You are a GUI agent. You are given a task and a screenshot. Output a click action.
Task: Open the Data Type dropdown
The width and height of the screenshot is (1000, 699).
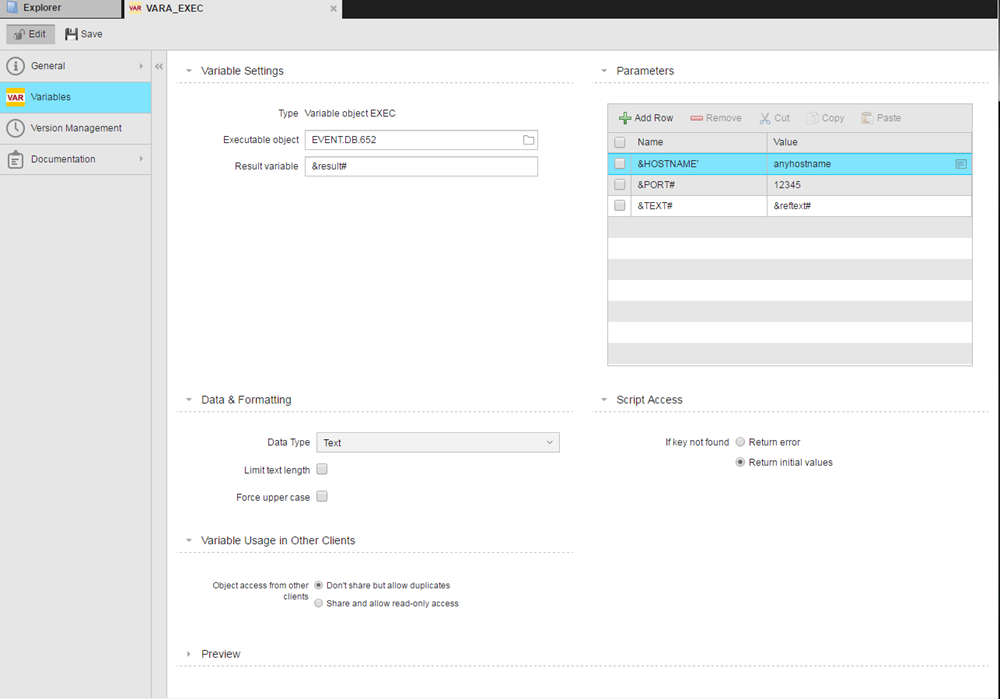click(x=438, y=443)
